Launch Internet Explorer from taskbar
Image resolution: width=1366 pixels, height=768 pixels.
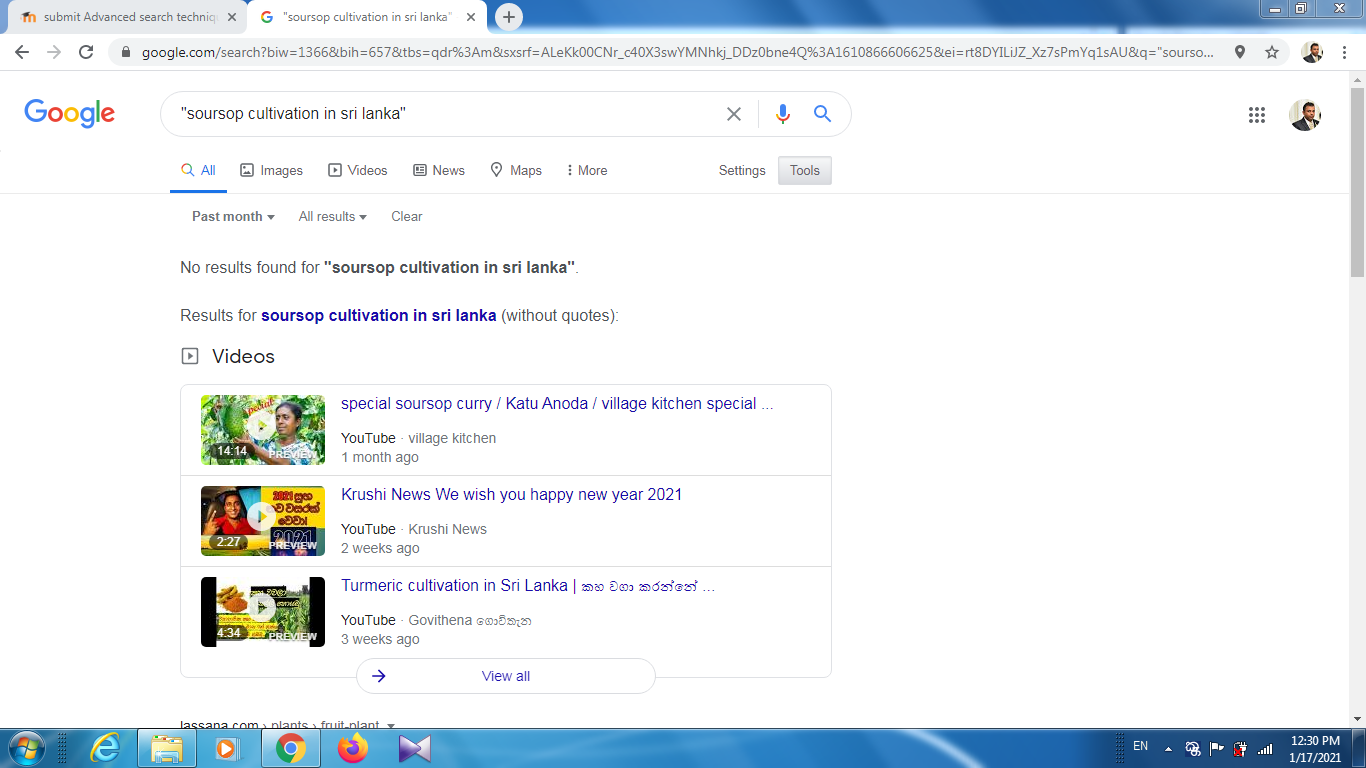click(x=105, y=748)
